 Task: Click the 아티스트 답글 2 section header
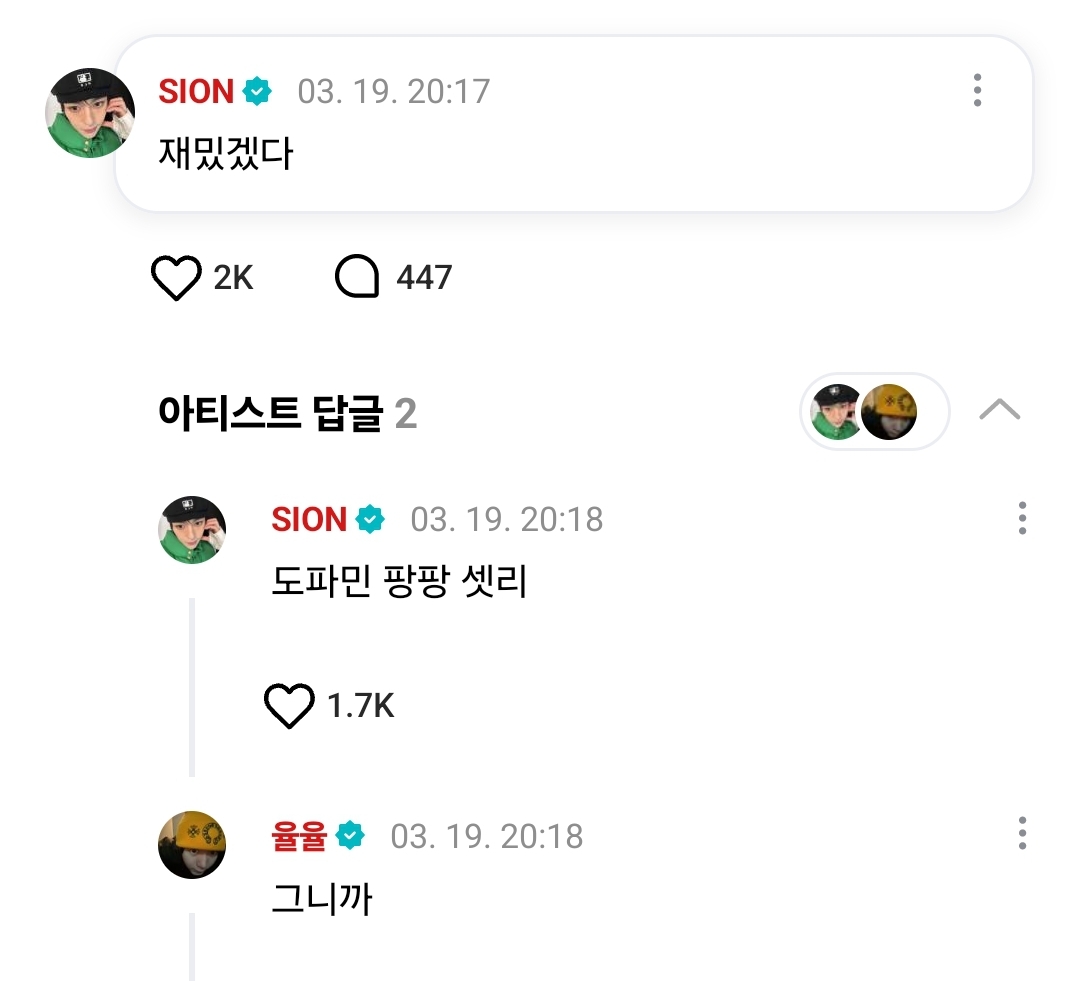point(287,413)
